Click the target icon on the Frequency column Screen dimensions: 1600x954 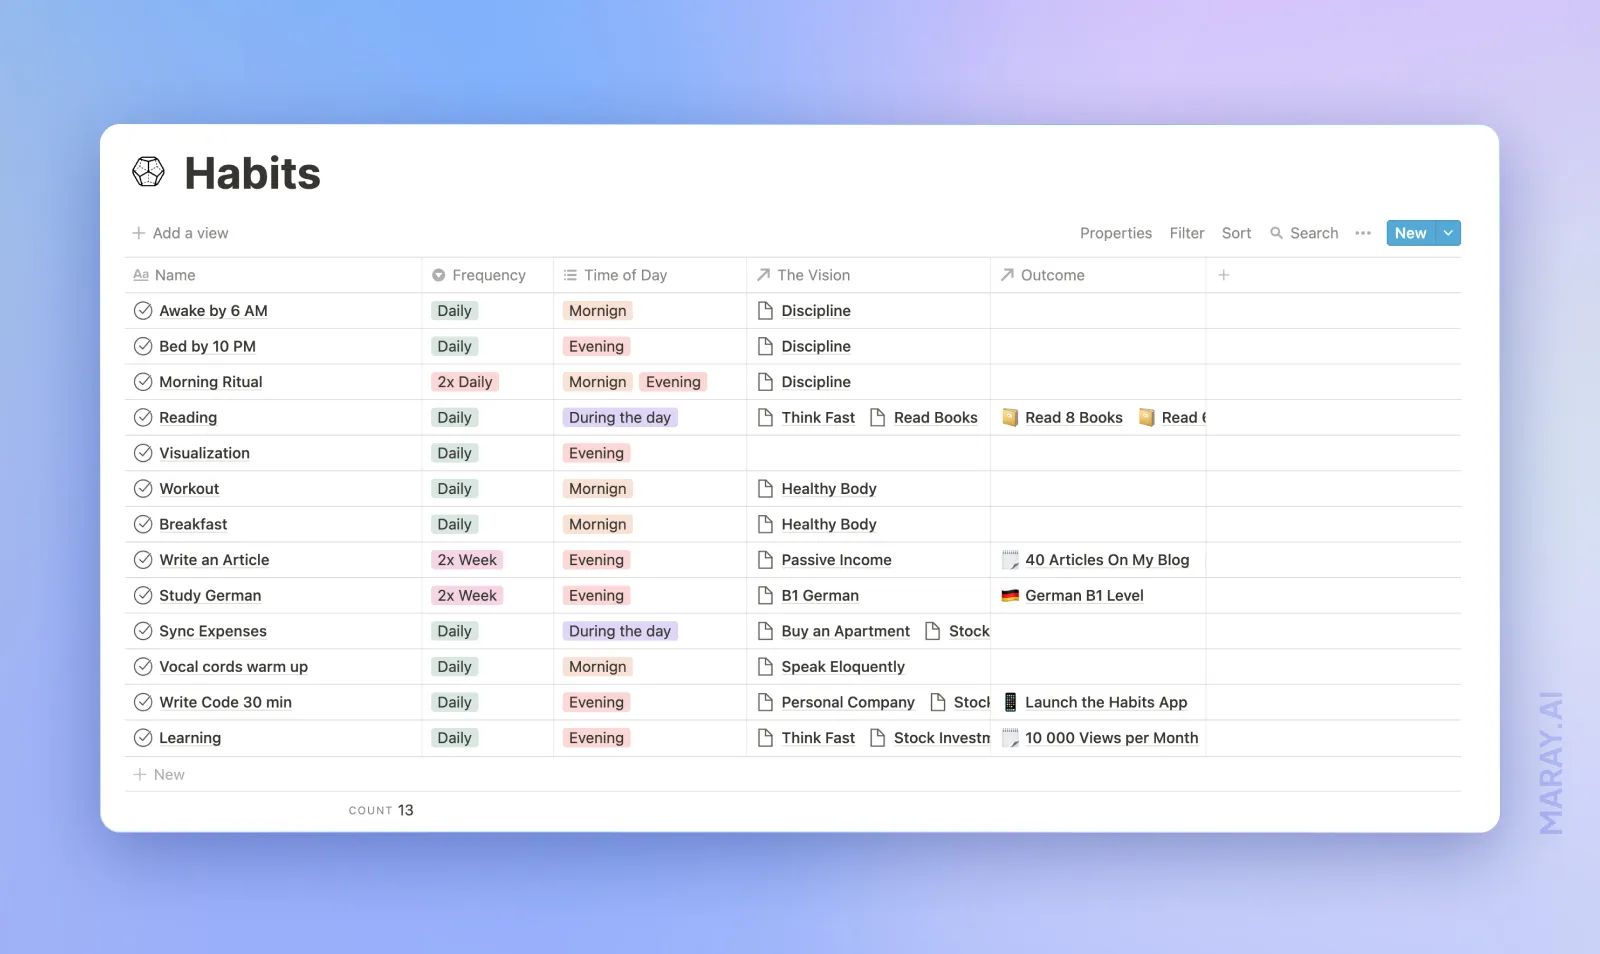coord(440,274)
